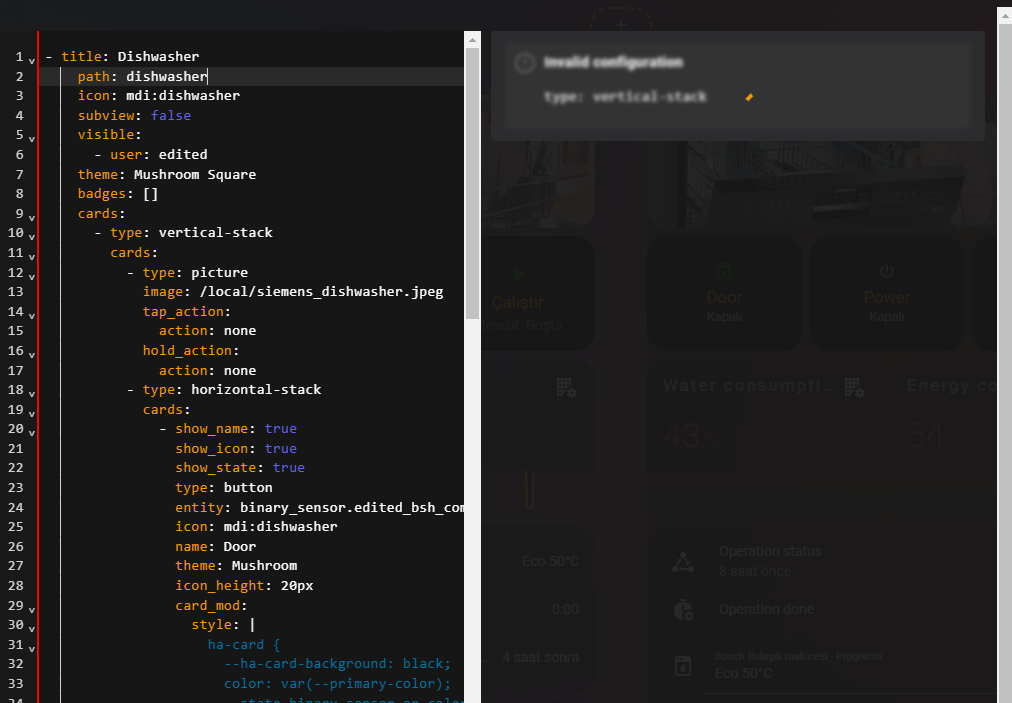
Task: Click the Water consumption 43% value
Action: (x=691, y=436)
